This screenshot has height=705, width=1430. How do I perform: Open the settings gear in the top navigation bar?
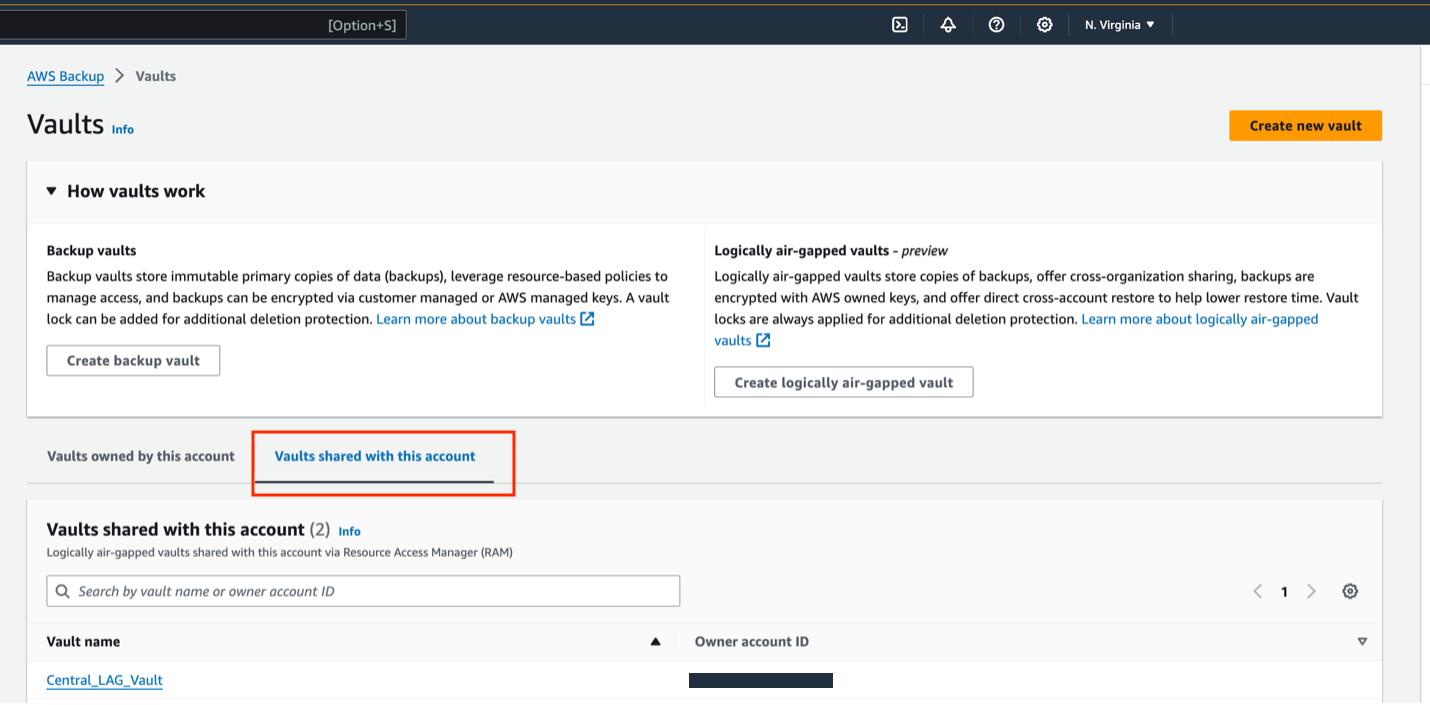(x=1044, y=24)
